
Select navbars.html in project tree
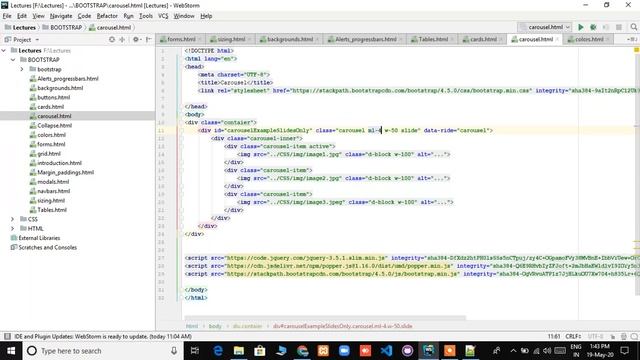click(53, 191)
